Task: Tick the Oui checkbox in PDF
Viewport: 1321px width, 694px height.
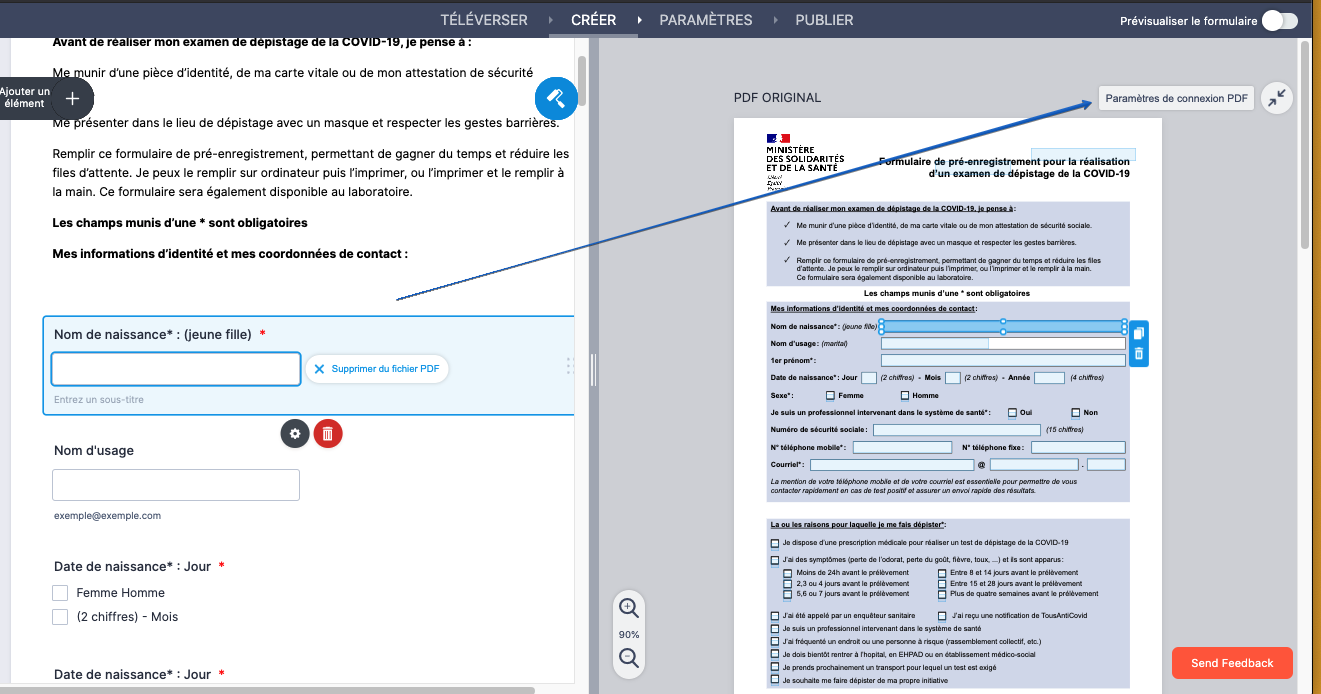Action: click(1012, 412)
